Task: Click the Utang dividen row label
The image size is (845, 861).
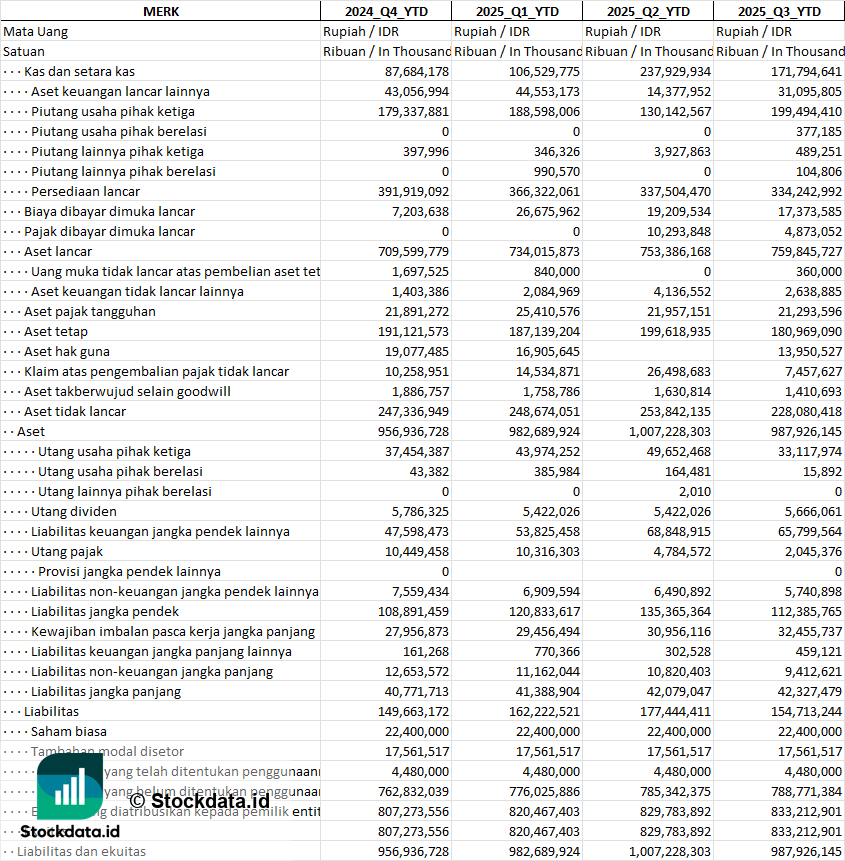Action: point(74,511)
